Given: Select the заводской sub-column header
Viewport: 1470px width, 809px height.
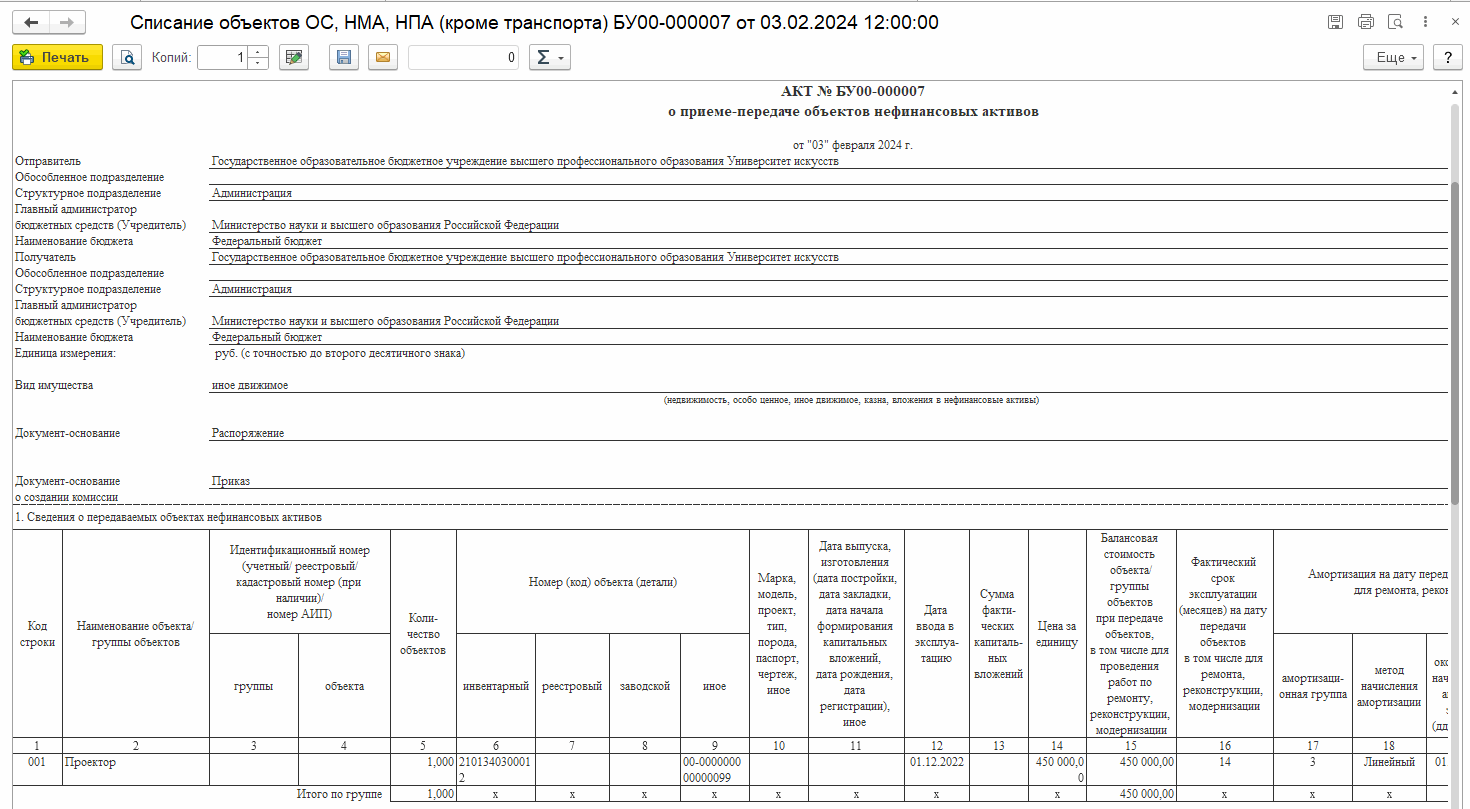Looking at the screenshot, I should [644, 686].
